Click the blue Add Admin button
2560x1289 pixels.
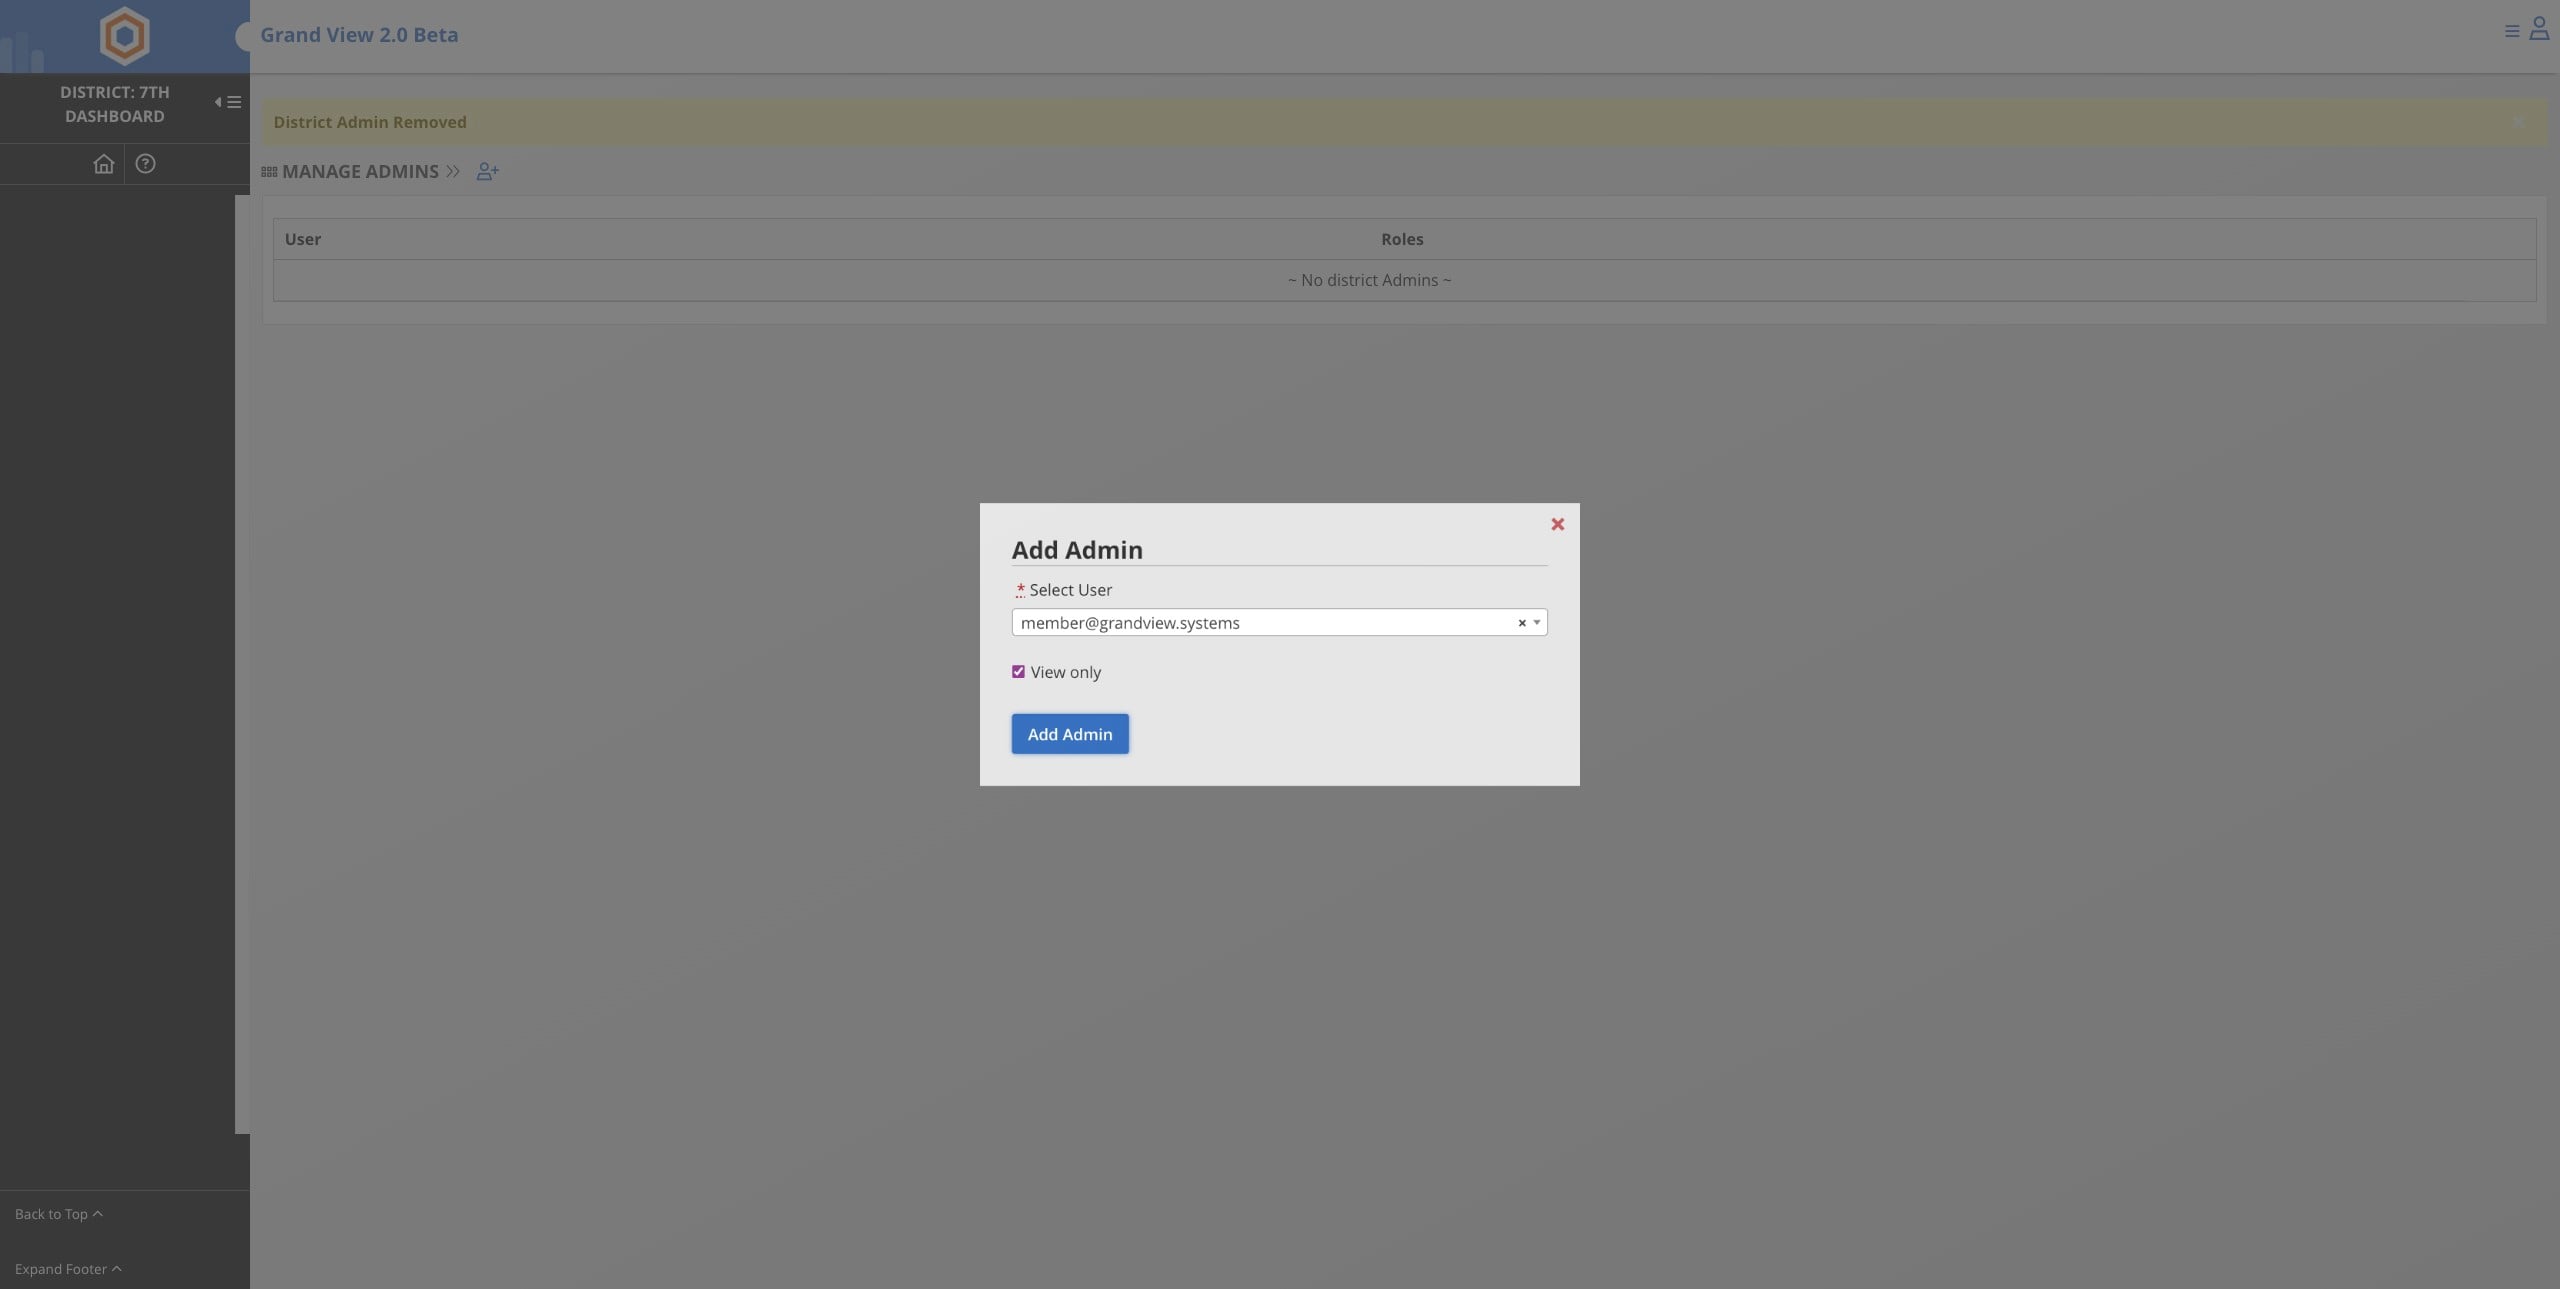[1070, 734]
